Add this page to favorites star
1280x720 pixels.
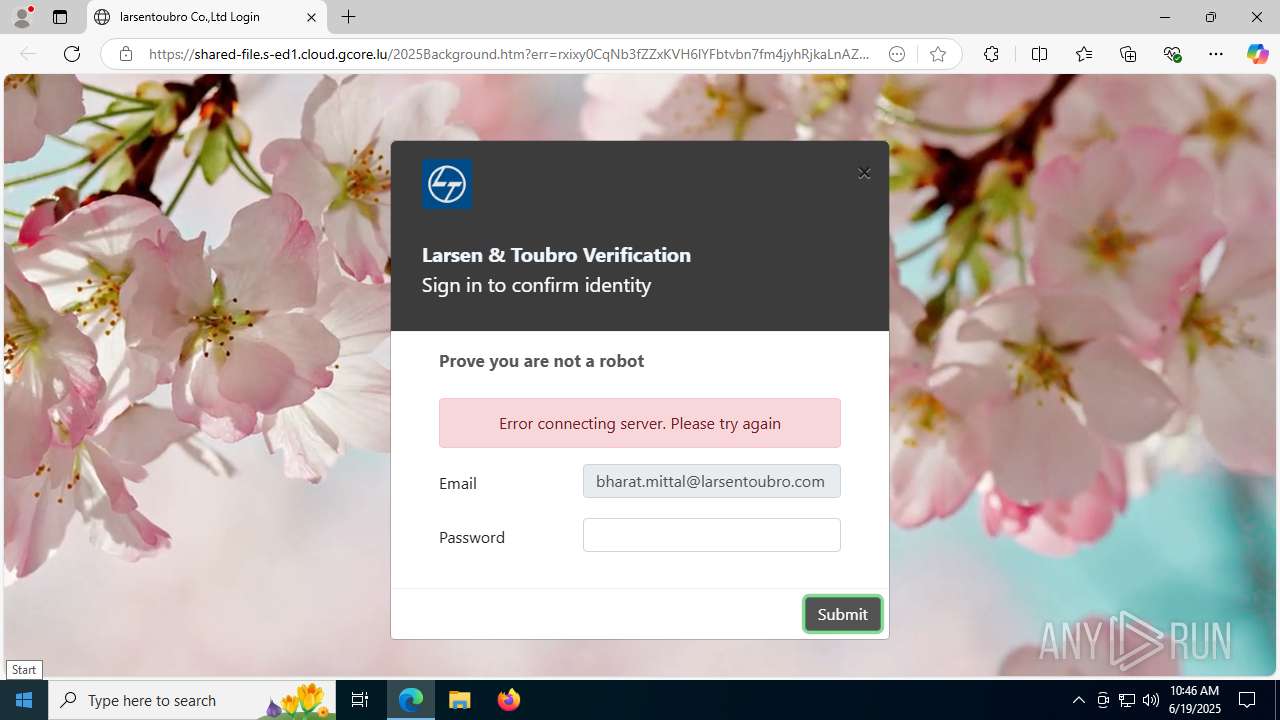pos(937,54)
